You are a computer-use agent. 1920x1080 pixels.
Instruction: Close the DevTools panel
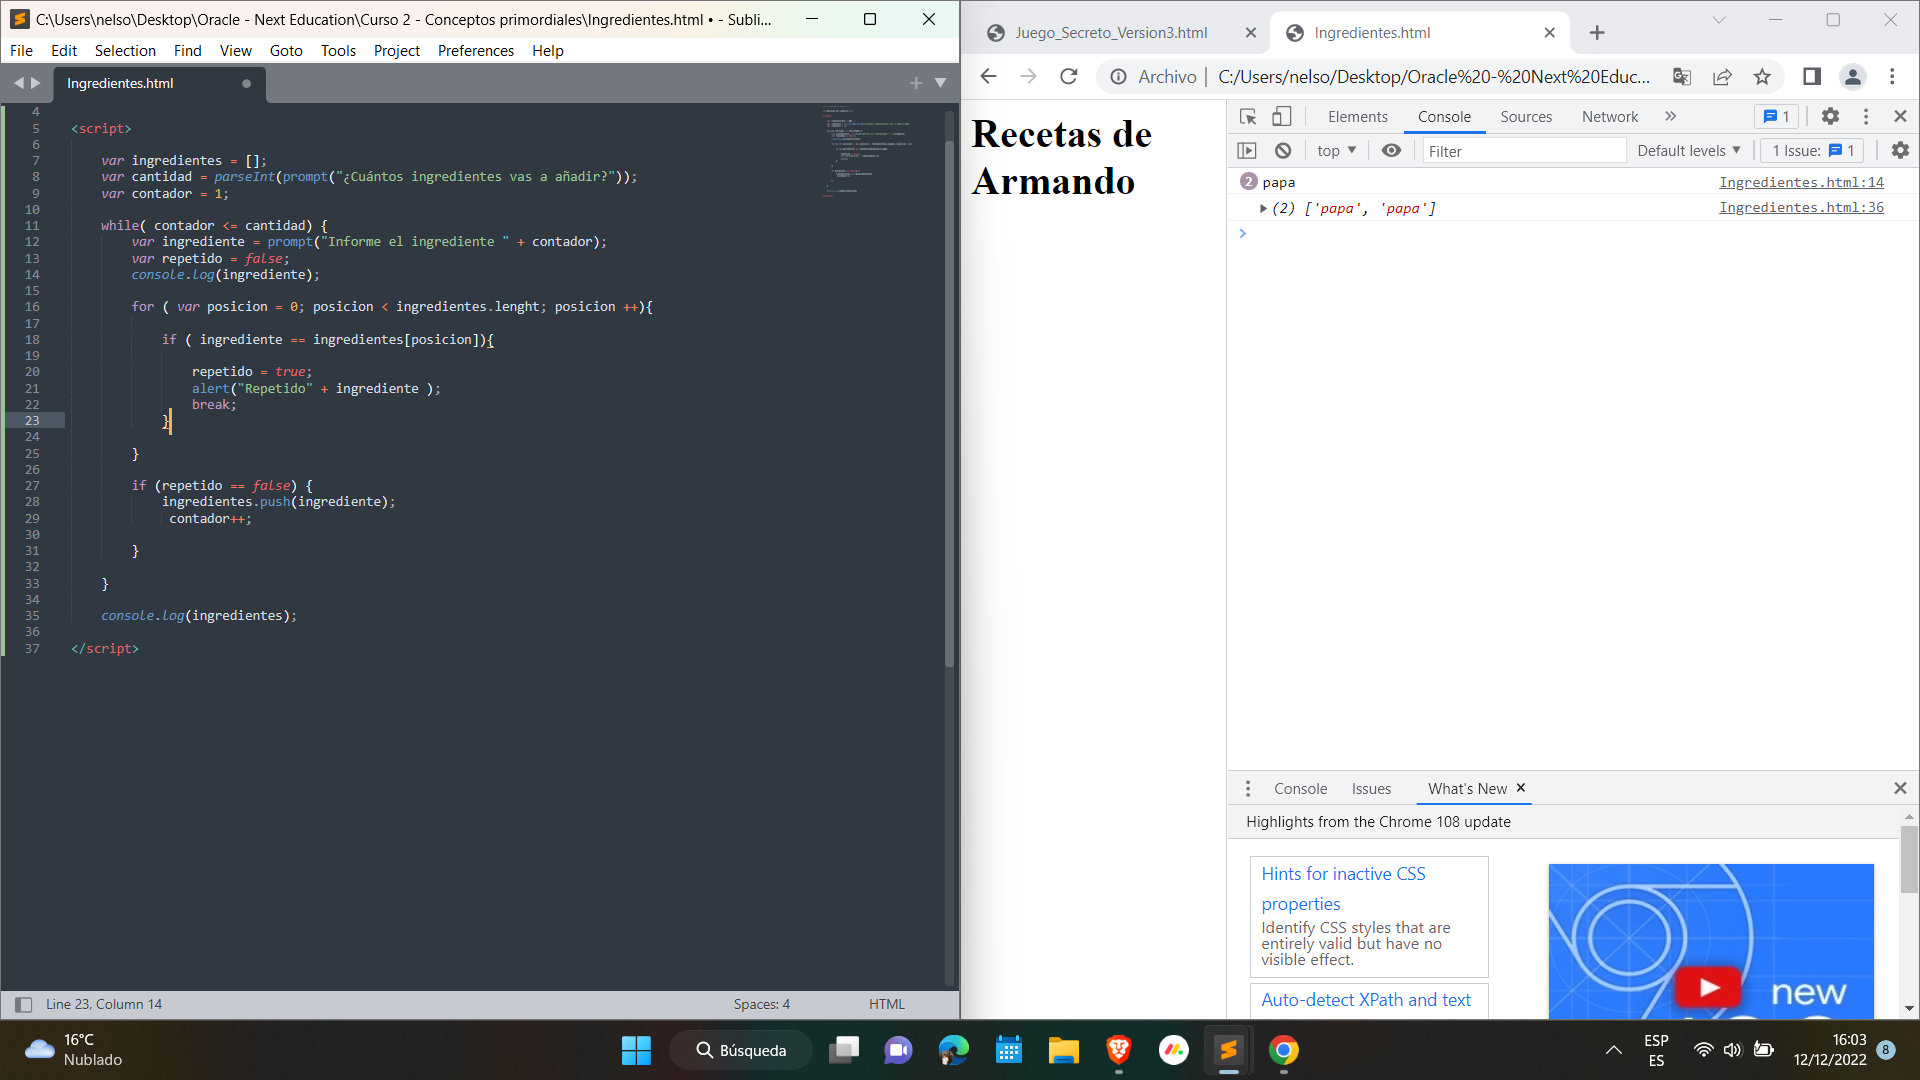click(x=1900, y=117)
